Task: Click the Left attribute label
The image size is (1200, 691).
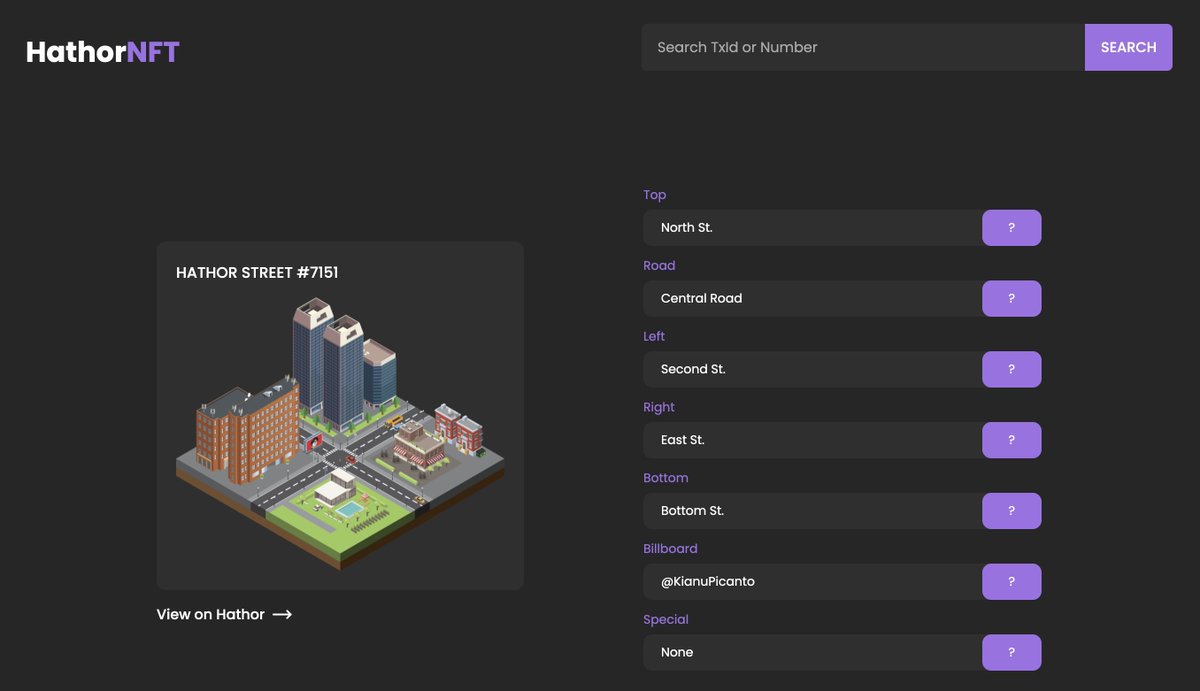Action: tap(654, 336)
